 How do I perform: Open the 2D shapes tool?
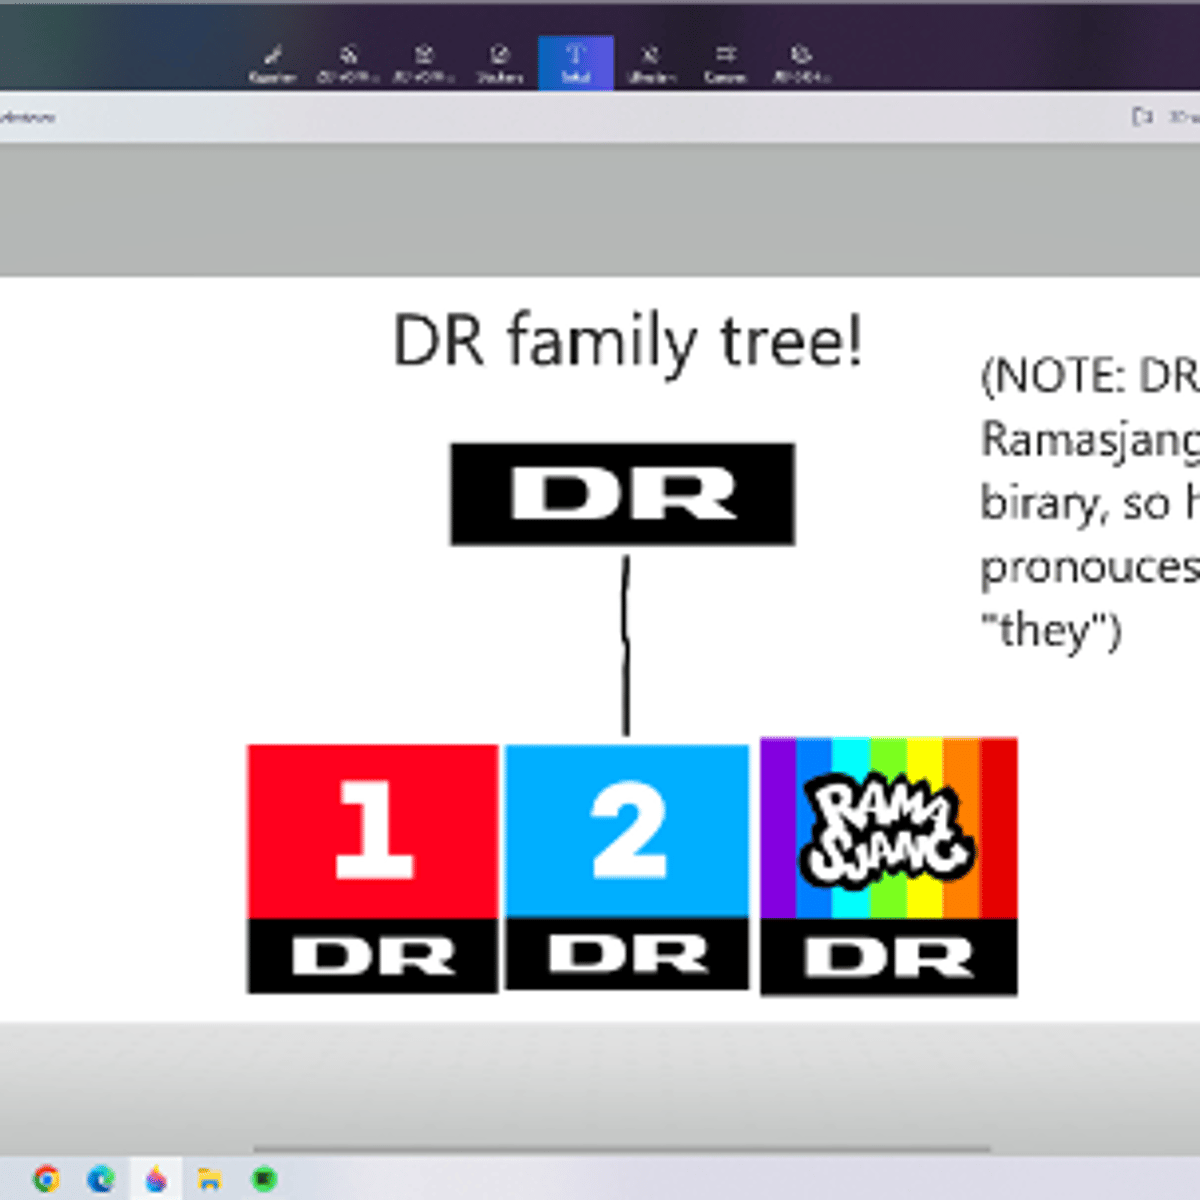click(x=348, y=64)
